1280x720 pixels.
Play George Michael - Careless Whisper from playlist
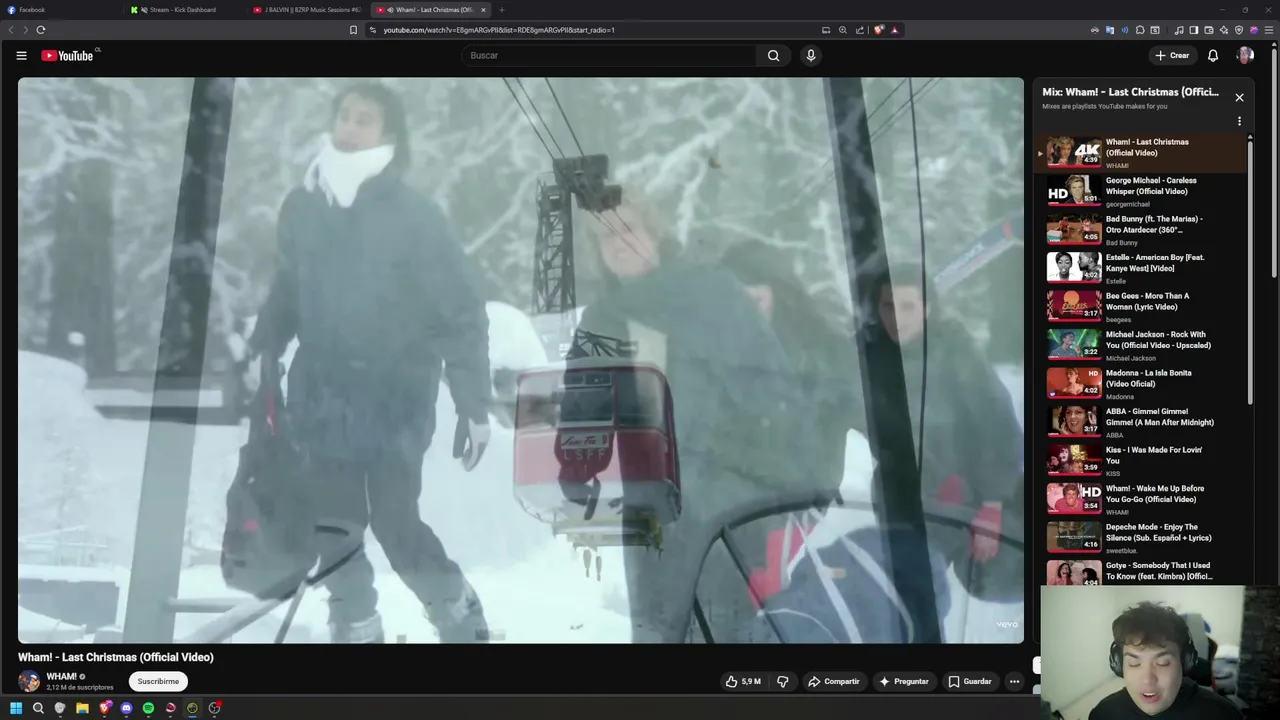pos(1140,192)
